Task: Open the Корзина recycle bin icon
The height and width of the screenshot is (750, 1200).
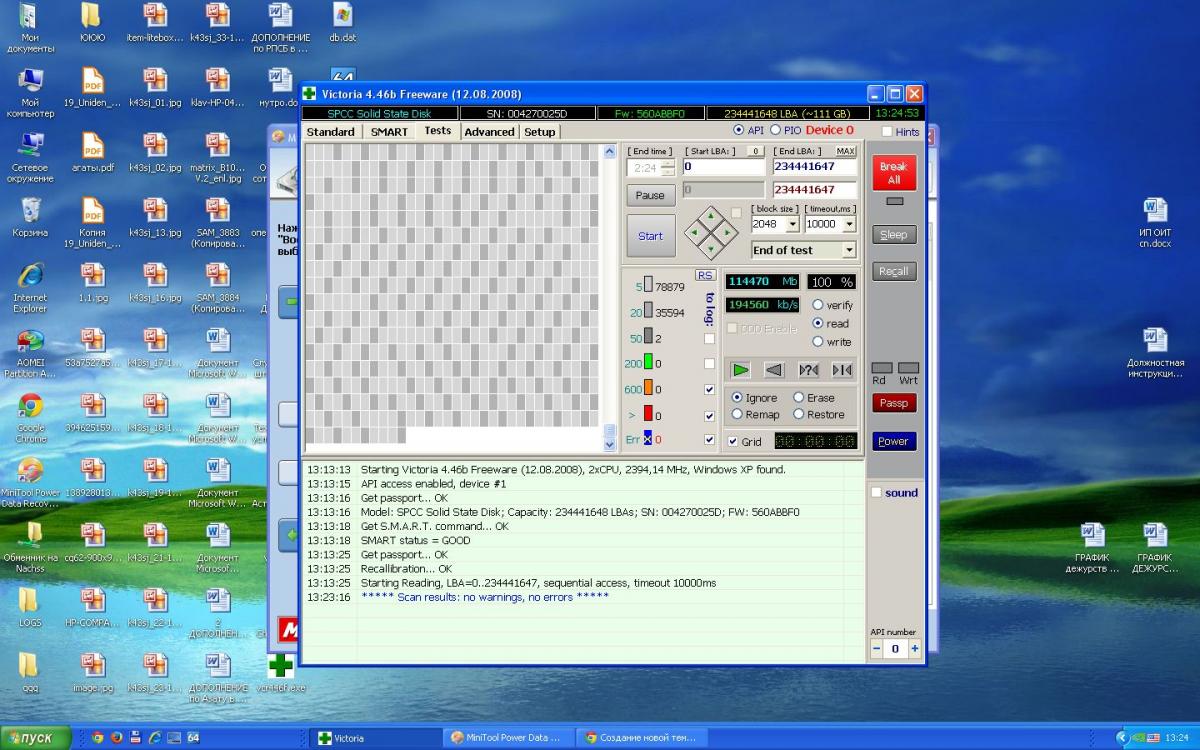Action: coord(31,217)
